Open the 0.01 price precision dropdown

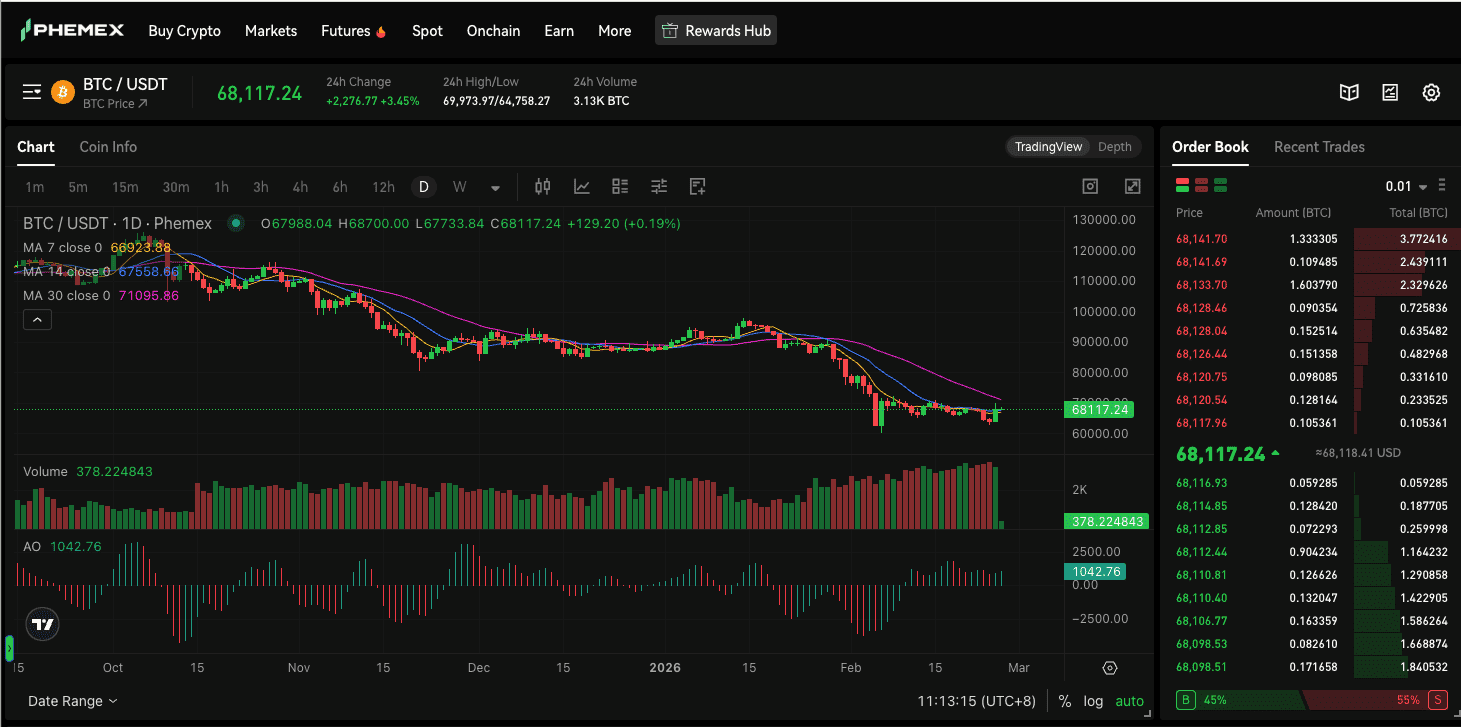coord(1406,187)
